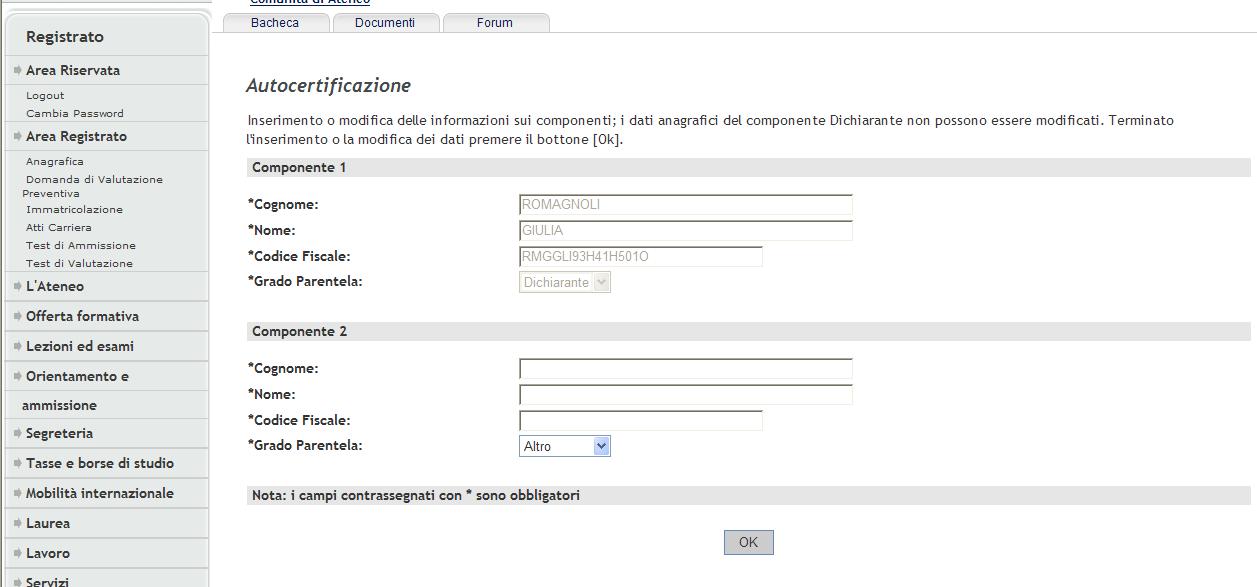
Task: Open the Componente 2 Grado Parentela dropdown
Action: (x=565, y=446)
